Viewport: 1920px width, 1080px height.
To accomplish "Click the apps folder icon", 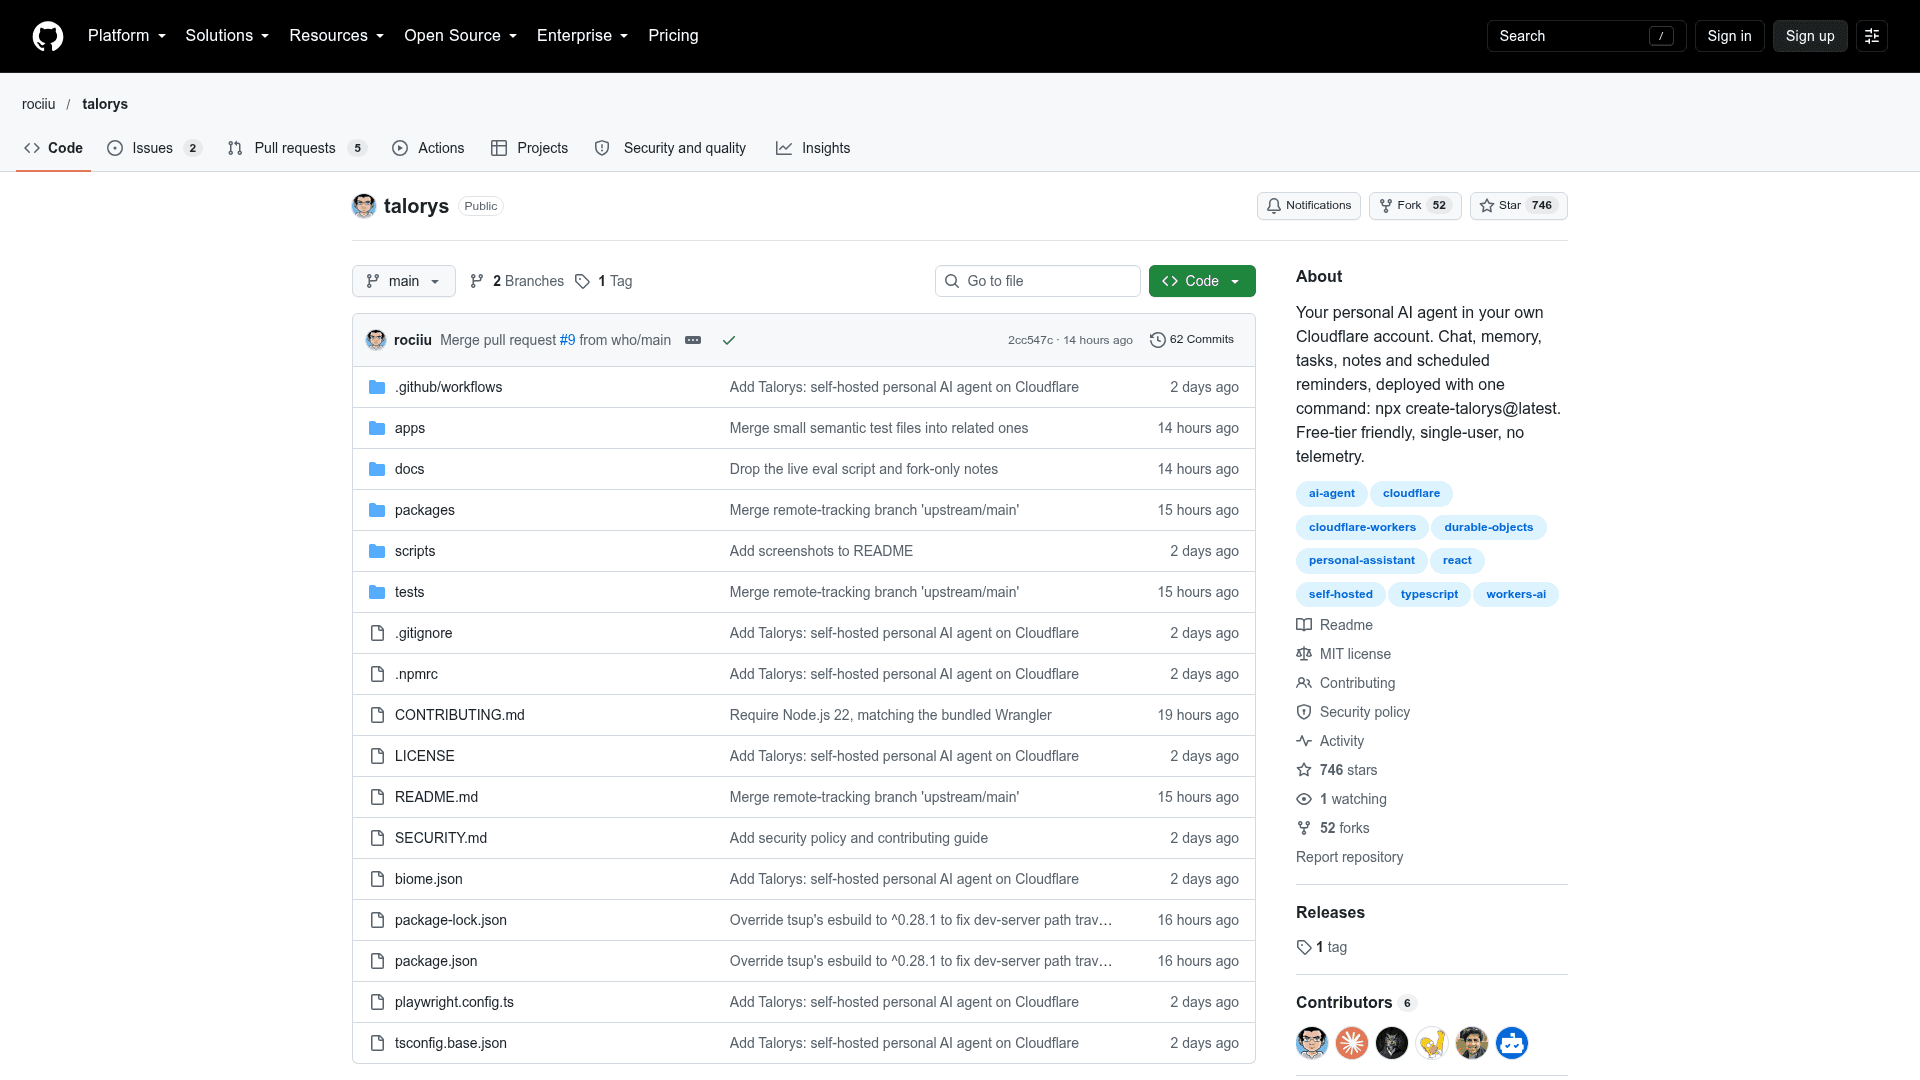I will [x=377, y=428].
